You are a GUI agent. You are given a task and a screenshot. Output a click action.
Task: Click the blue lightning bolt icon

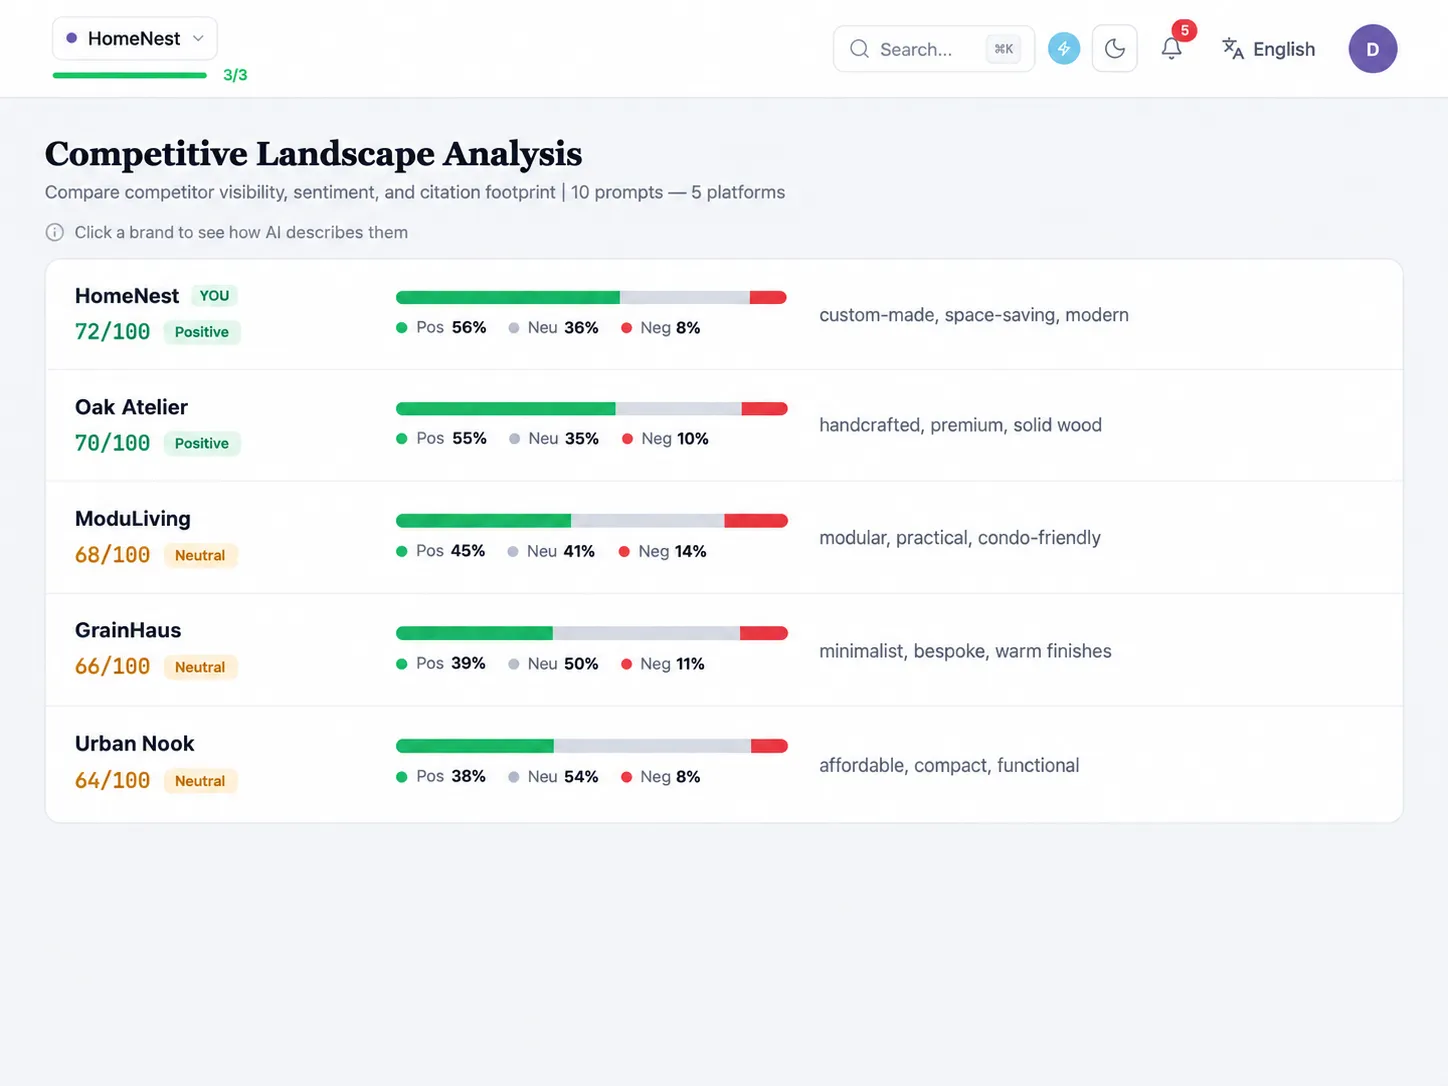click(1064, 49)
